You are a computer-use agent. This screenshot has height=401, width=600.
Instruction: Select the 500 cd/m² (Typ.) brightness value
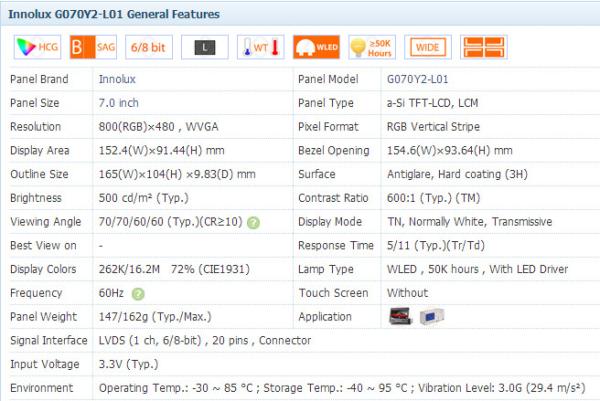tap(143, 198)
